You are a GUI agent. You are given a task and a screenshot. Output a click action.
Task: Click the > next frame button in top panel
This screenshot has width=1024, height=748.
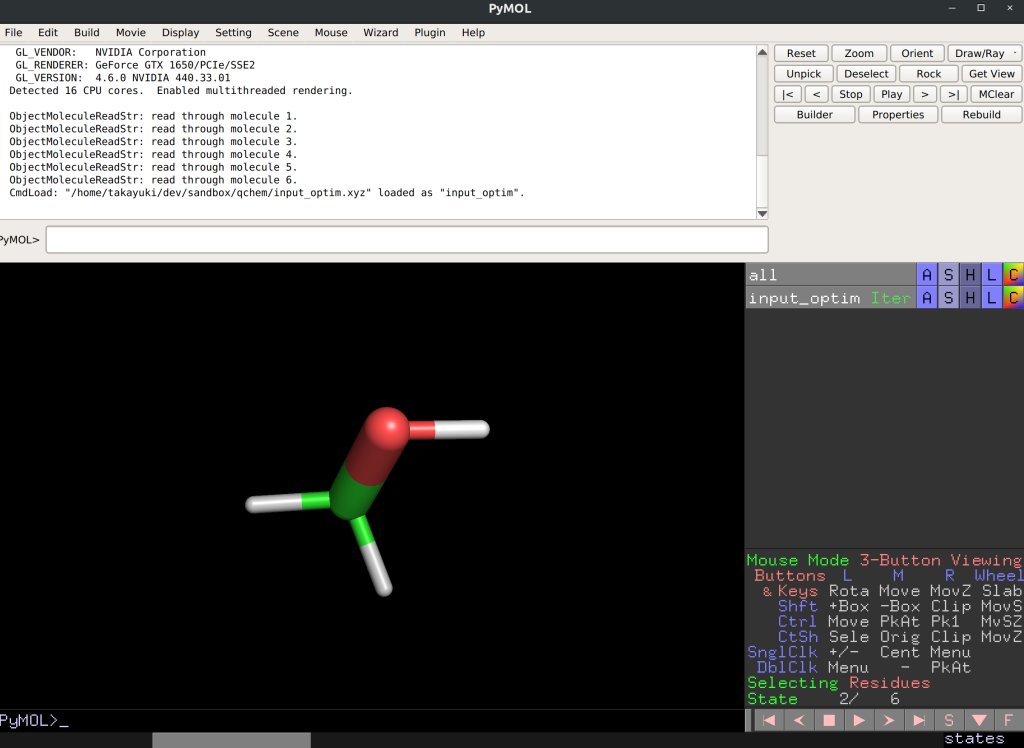click(x=925, y=94)
